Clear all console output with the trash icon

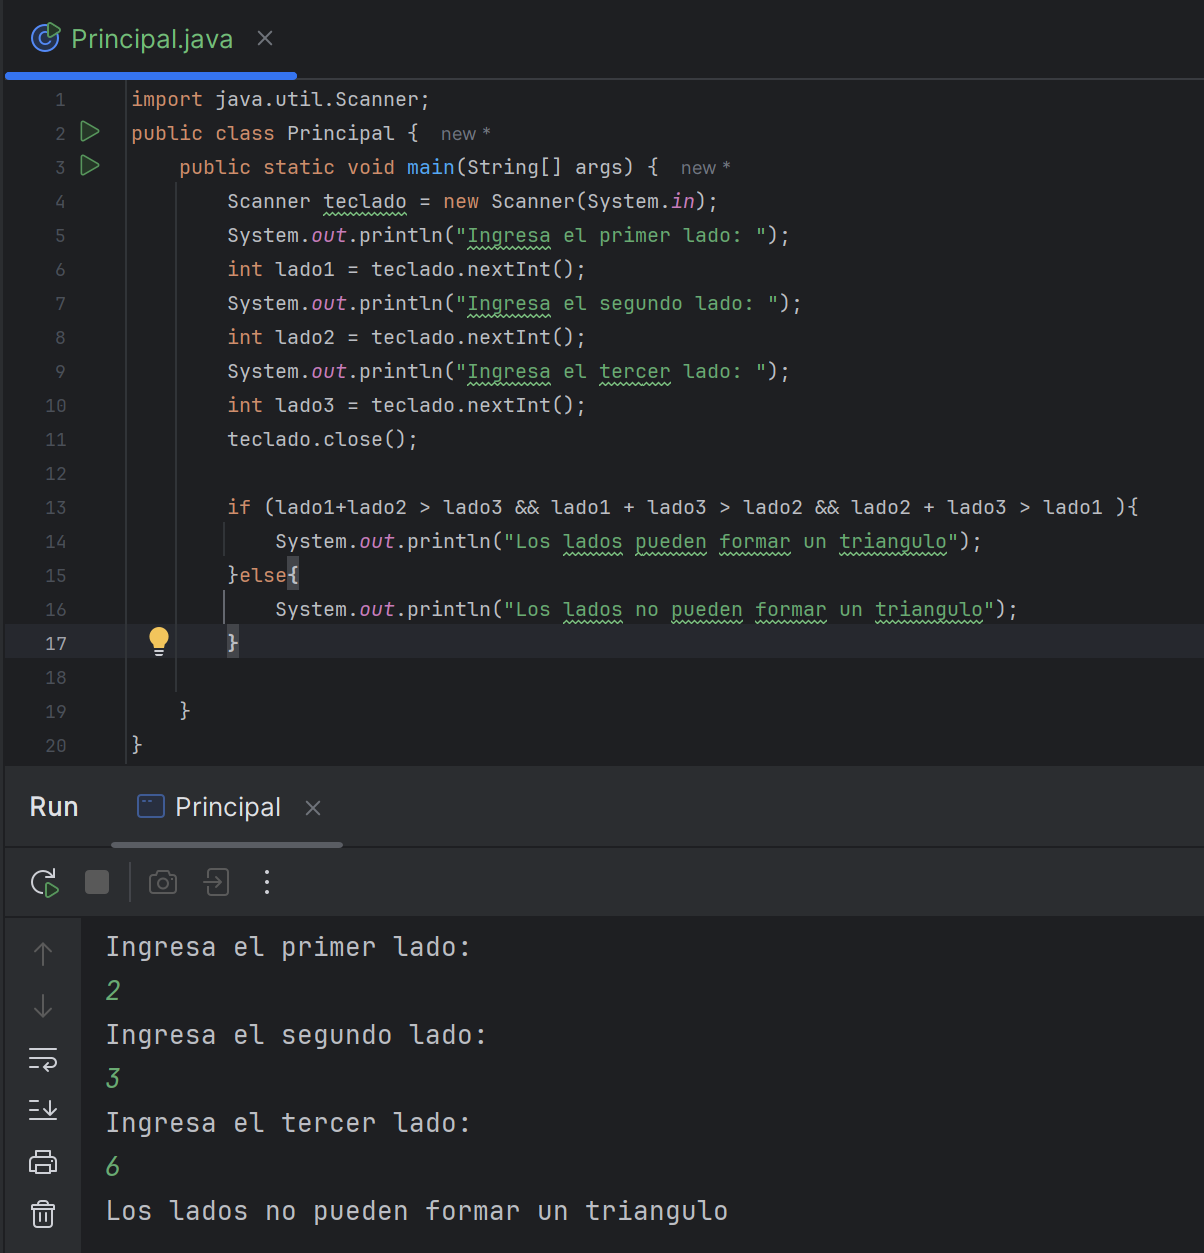(43, 1214)
